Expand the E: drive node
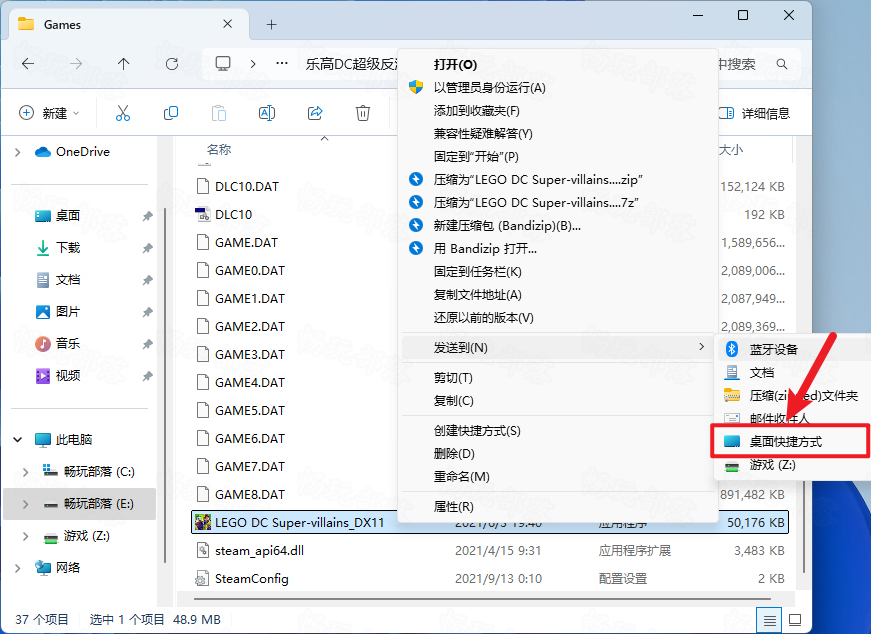871x634 pixels. point(26,504)
